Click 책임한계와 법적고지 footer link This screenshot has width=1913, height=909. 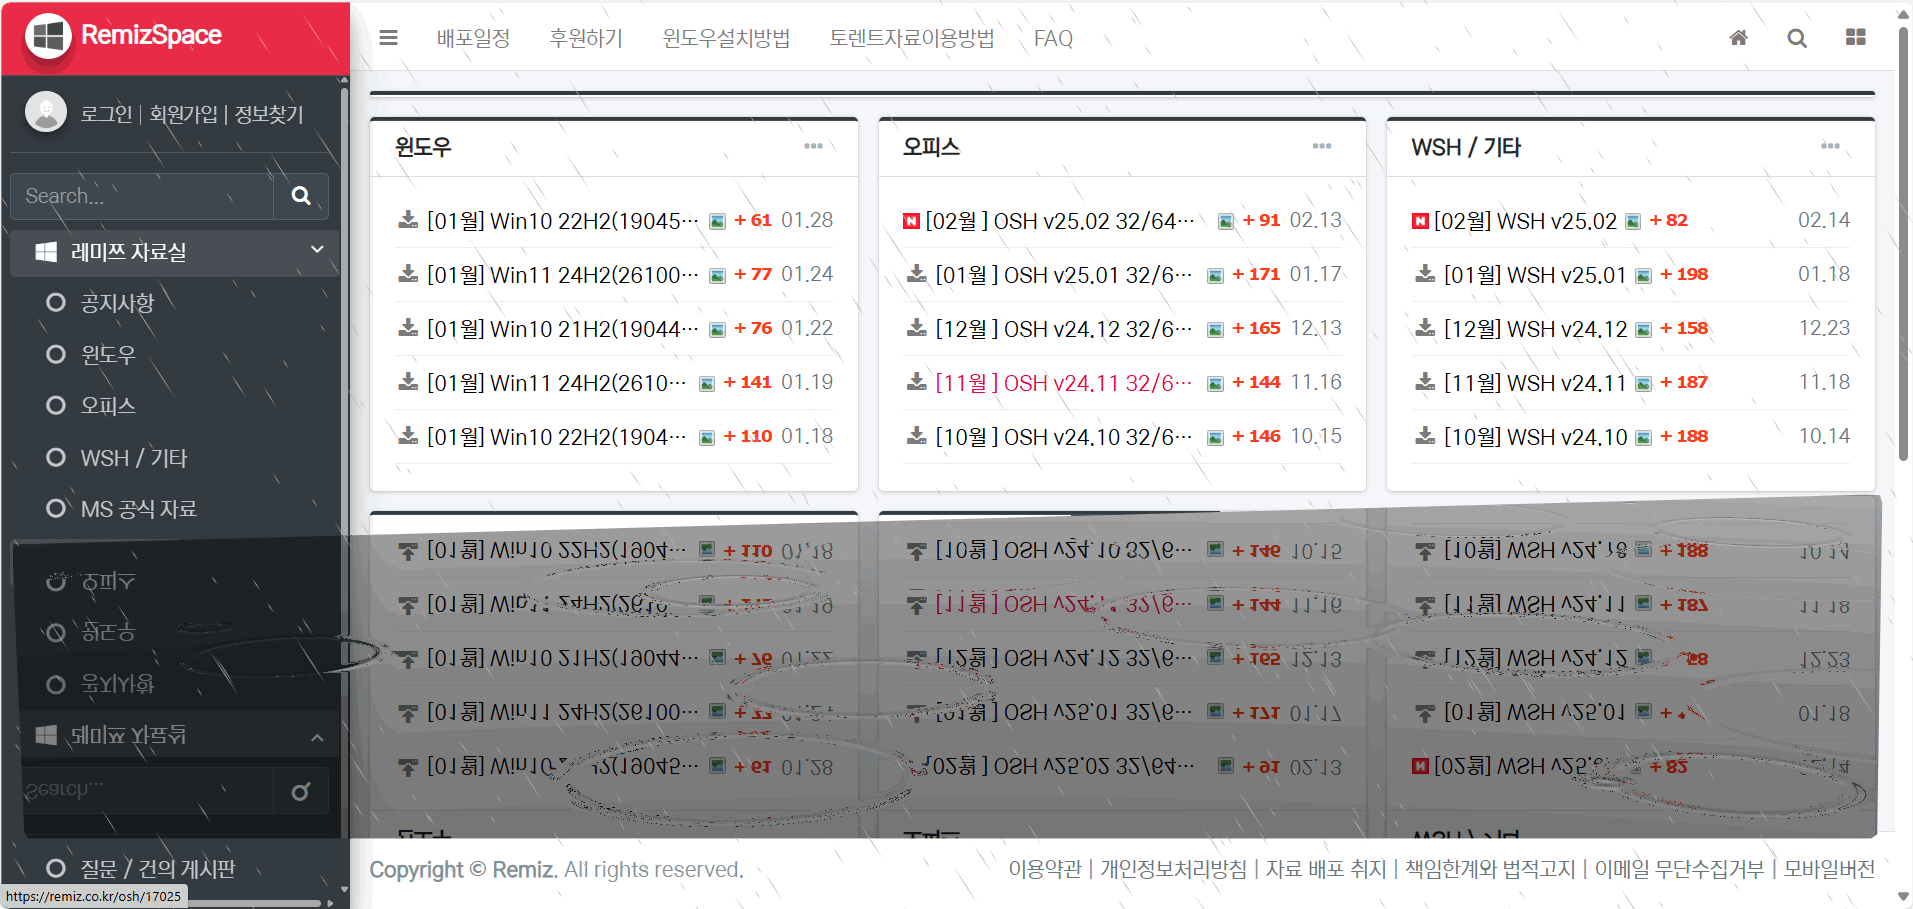1490,869
